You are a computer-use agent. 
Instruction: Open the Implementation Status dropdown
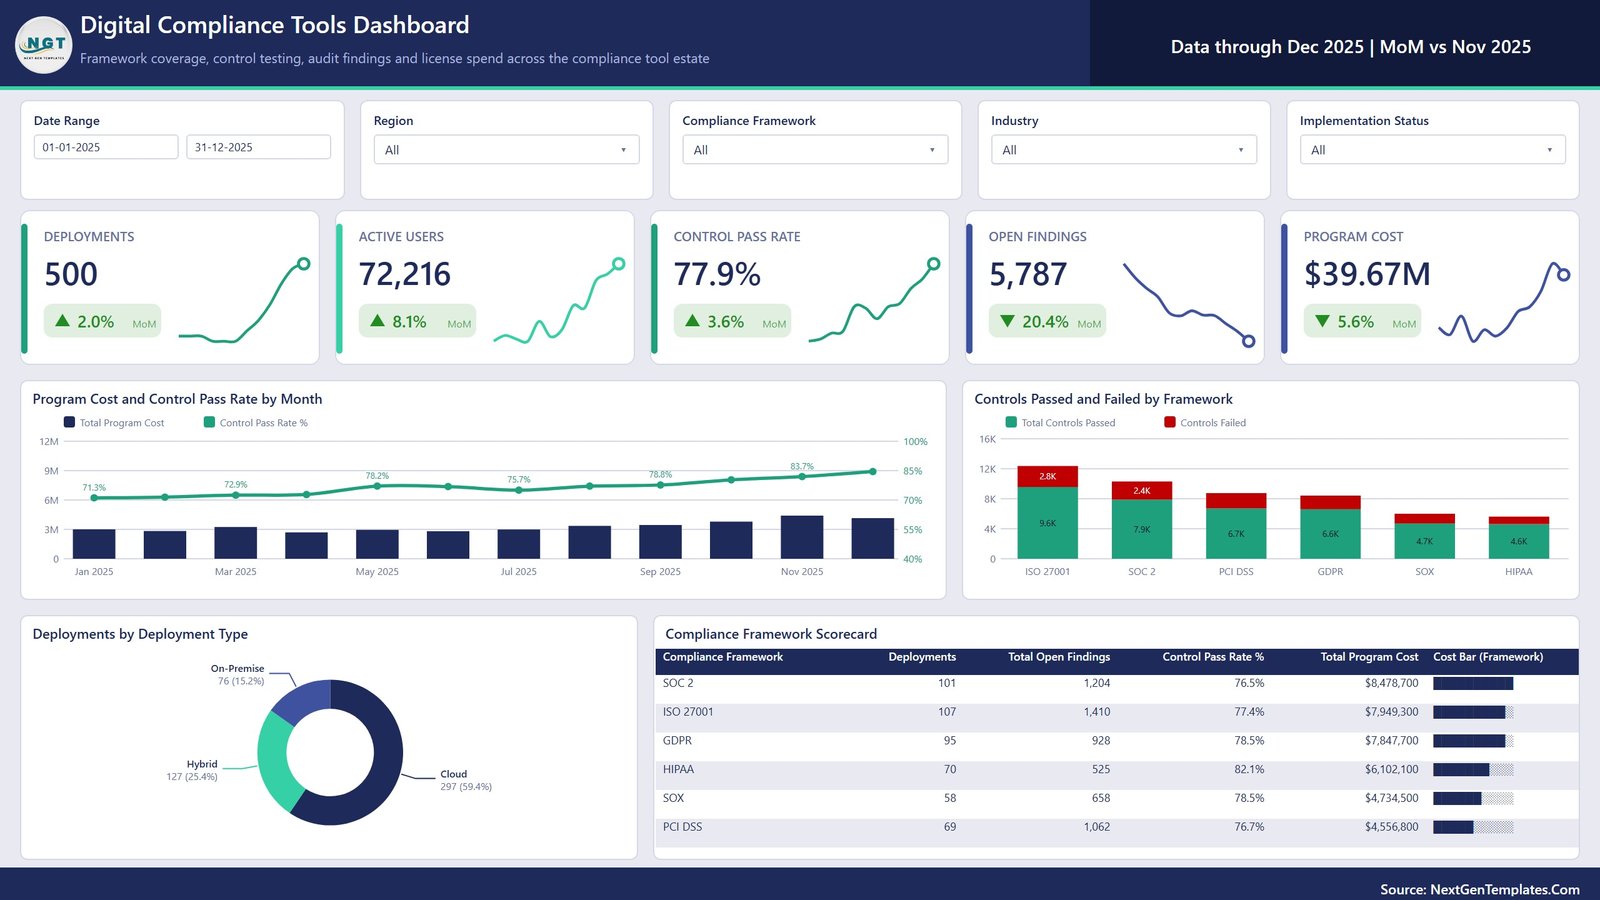click(1433, 150)
